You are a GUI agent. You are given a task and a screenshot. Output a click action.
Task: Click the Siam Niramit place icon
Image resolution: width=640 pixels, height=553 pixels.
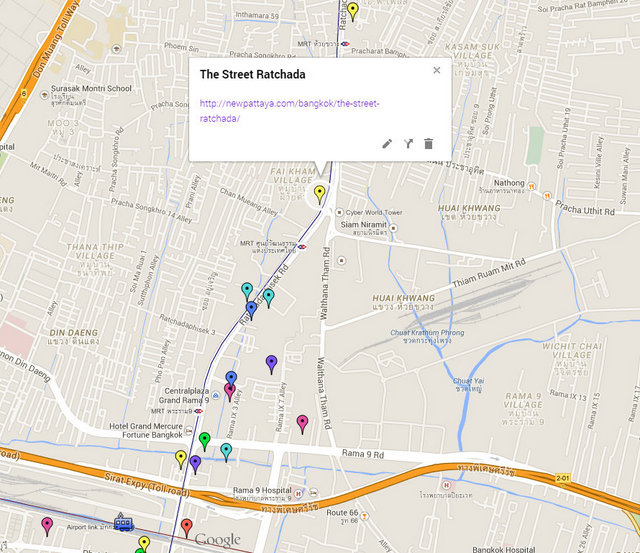coord(393,228)
